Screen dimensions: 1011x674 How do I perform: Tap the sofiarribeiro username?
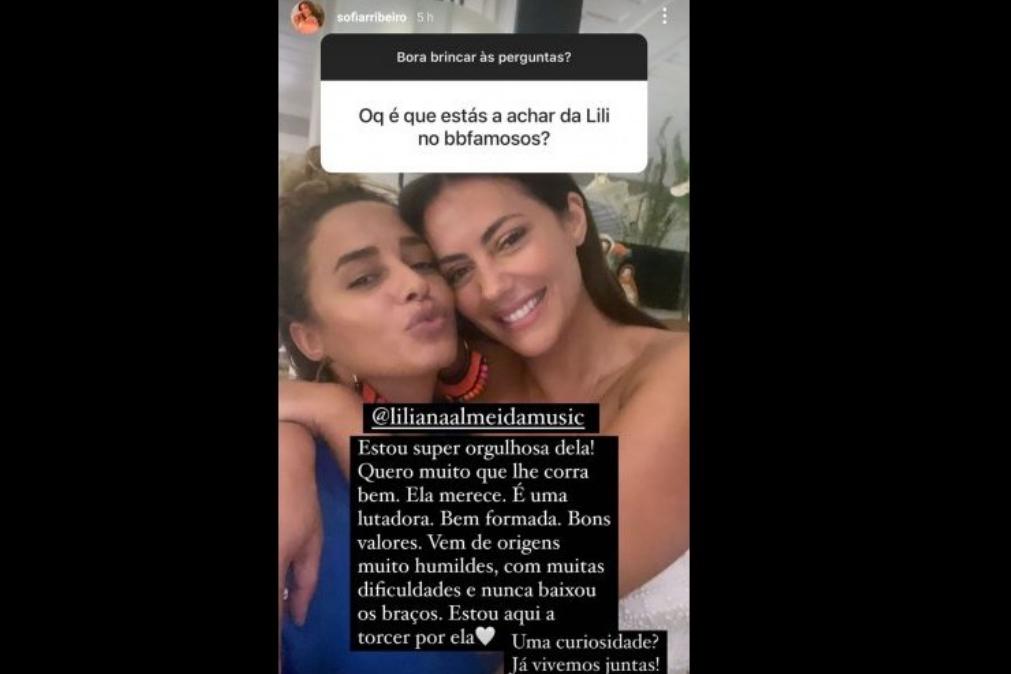[371, 17]
